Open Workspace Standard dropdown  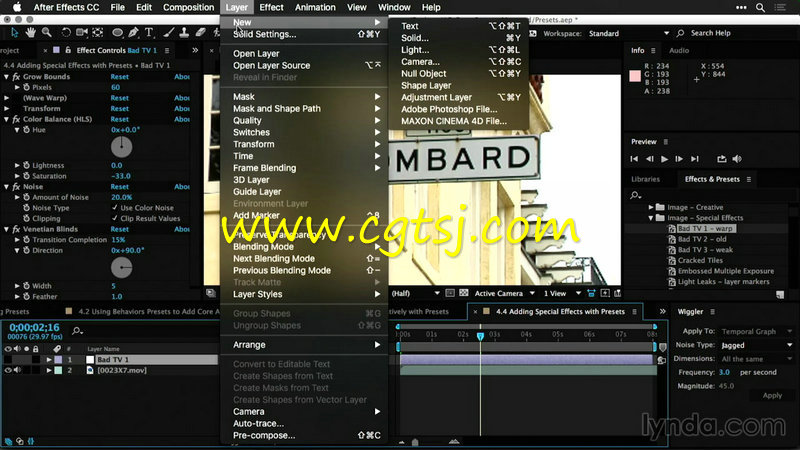tap(629, 33)
